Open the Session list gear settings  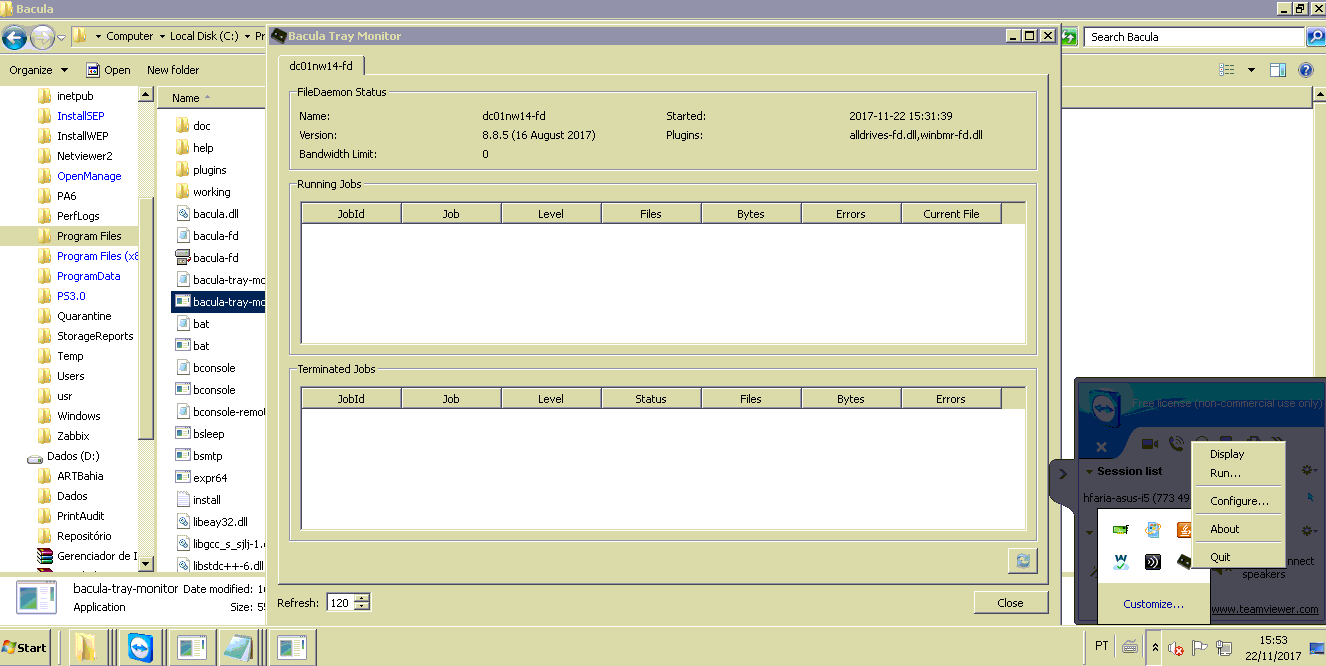pyautogui.click(x=1307, y=470)
